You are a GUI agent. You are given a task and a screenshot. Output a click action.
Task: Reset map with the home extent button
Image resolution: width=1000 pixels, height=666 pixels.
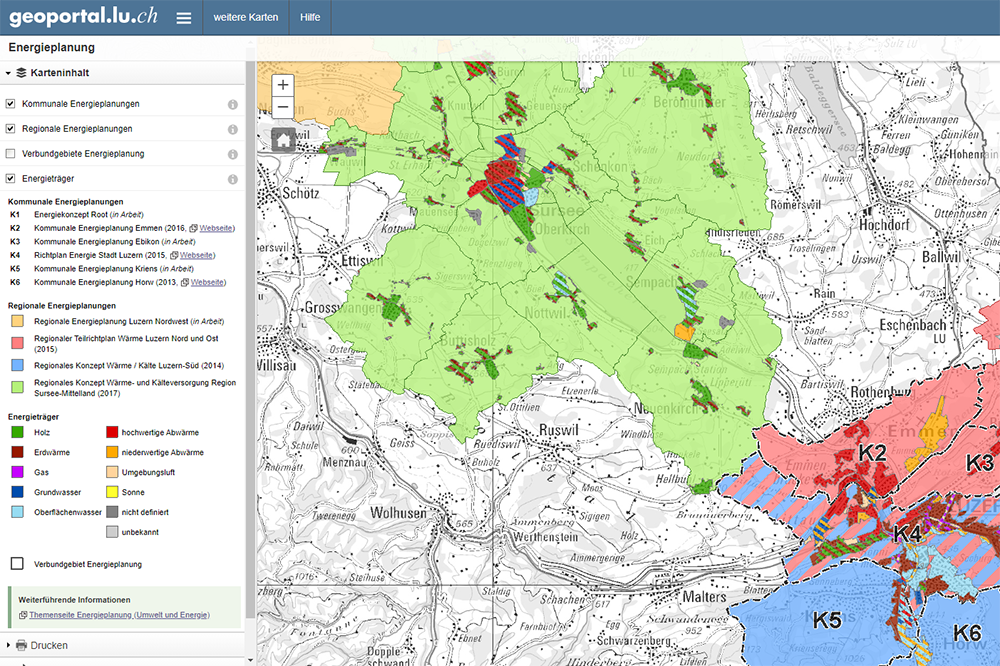point(283,139)
